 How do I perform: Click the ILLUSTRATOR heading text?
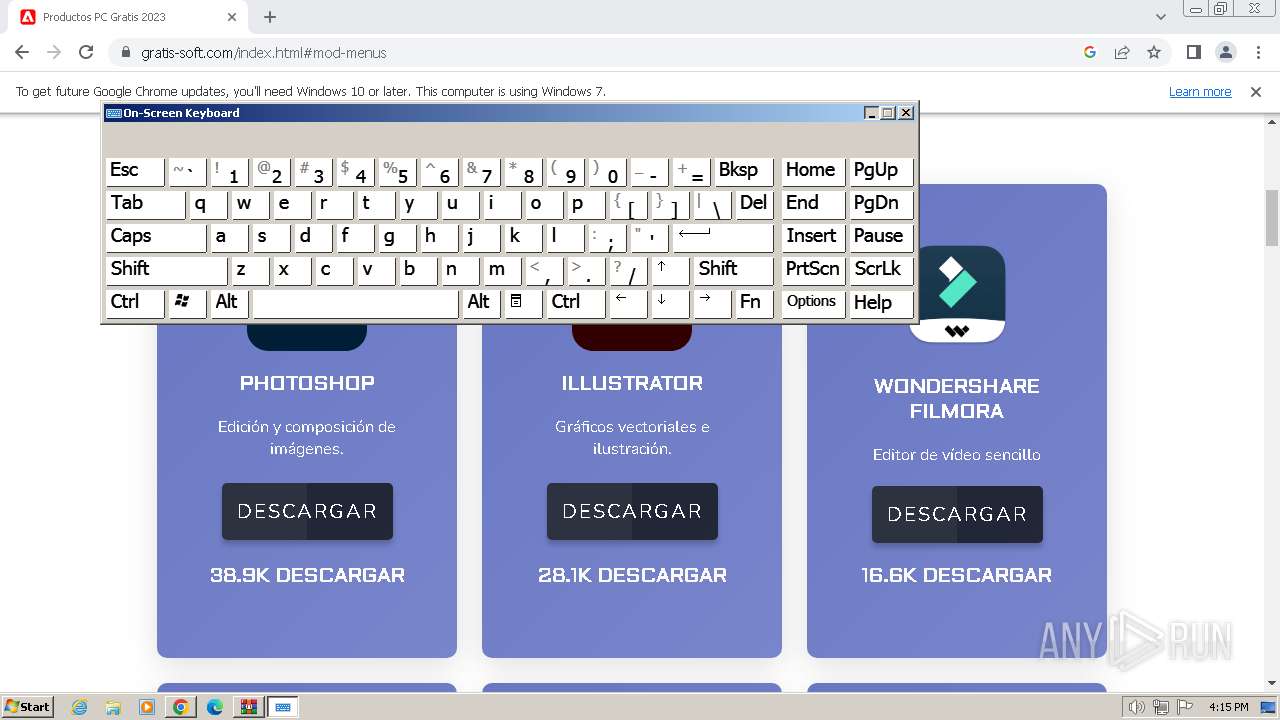[x=632, y=383]
